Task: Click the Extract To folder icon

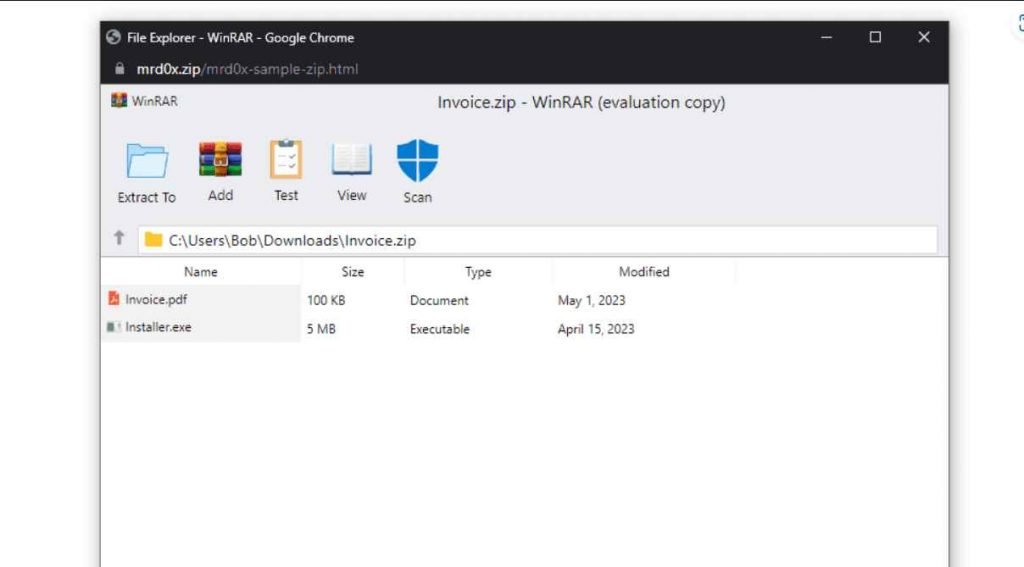Action: (147, 161)
